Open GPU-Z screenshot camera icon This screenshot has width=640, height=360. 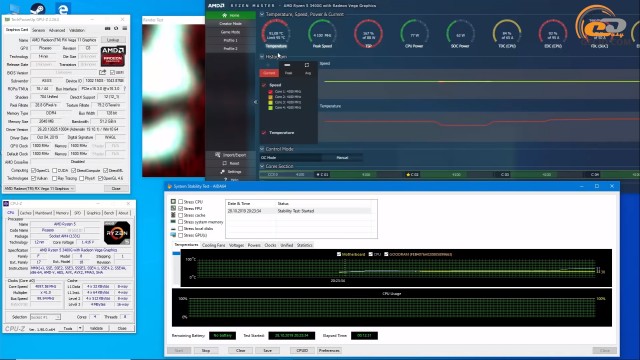(x=108, y=29)
